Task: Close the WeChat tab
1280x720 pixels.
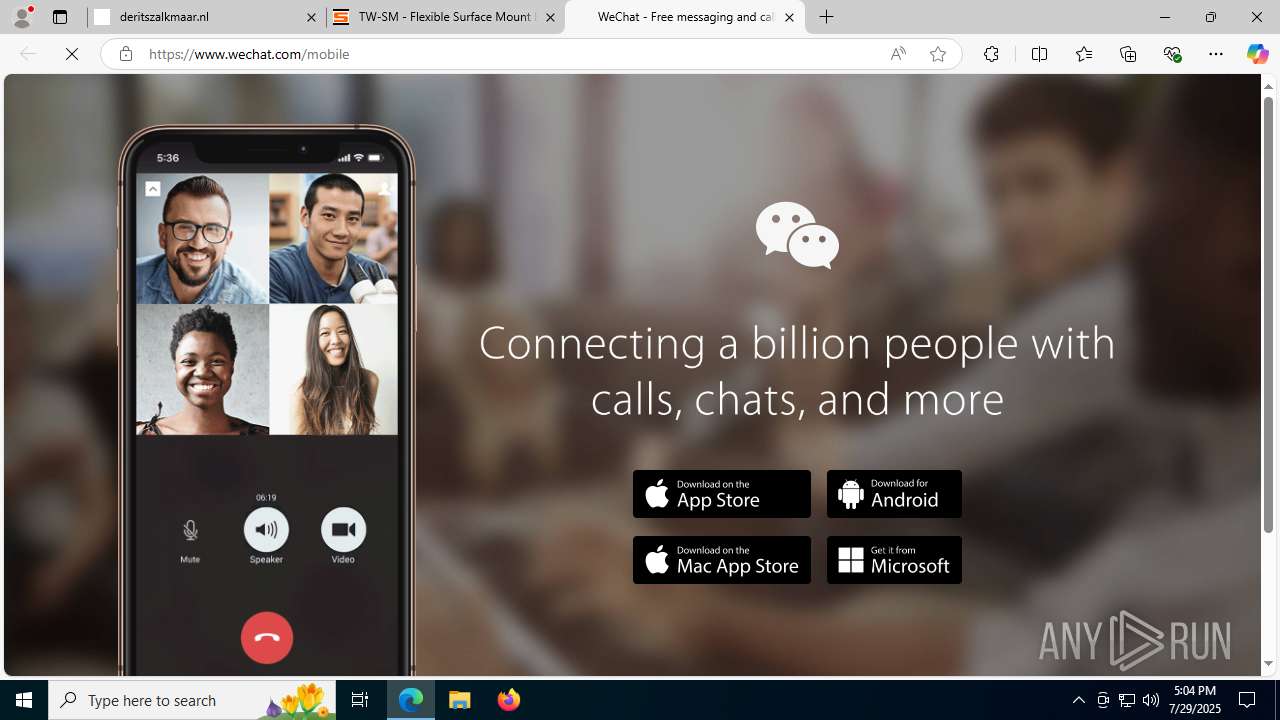Action: coord(789,17)
